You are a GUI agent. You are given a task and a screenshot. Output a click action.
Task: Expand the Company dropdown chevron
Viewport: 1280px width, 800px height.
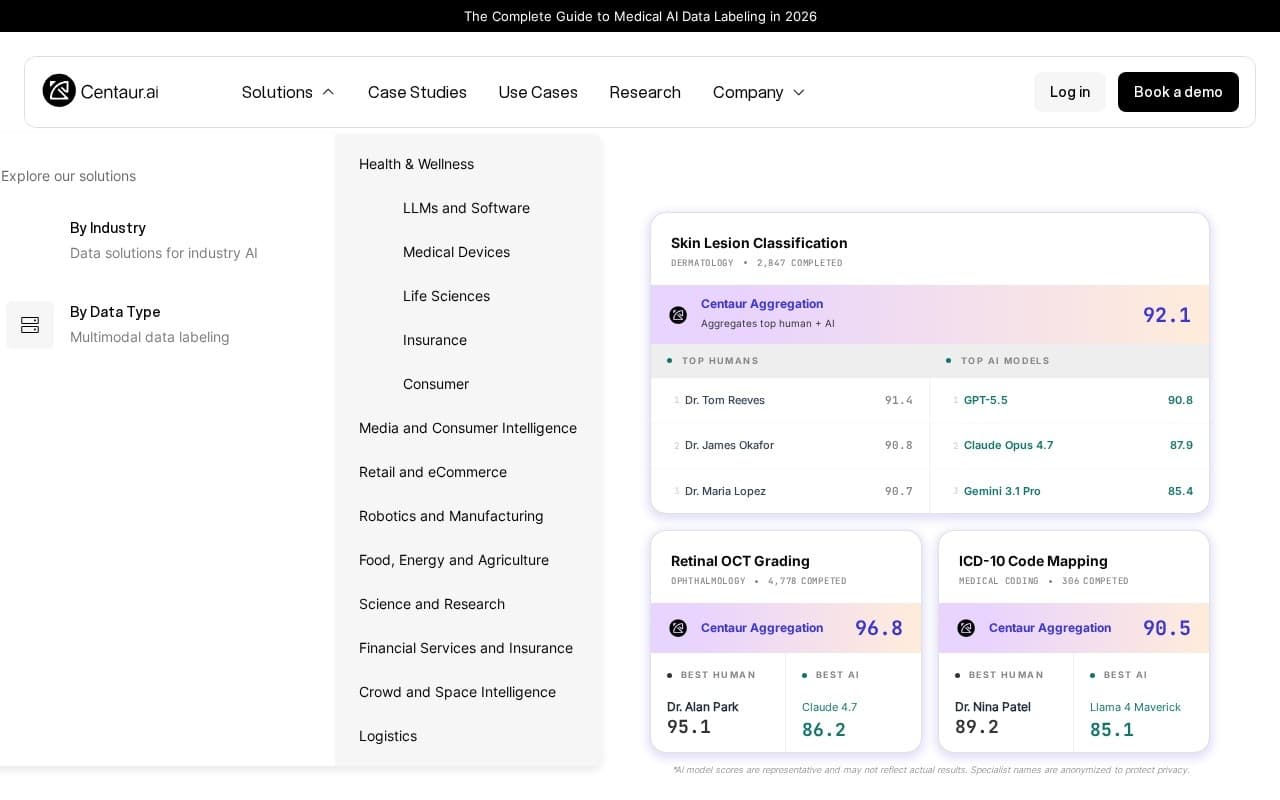pos(799,92)
